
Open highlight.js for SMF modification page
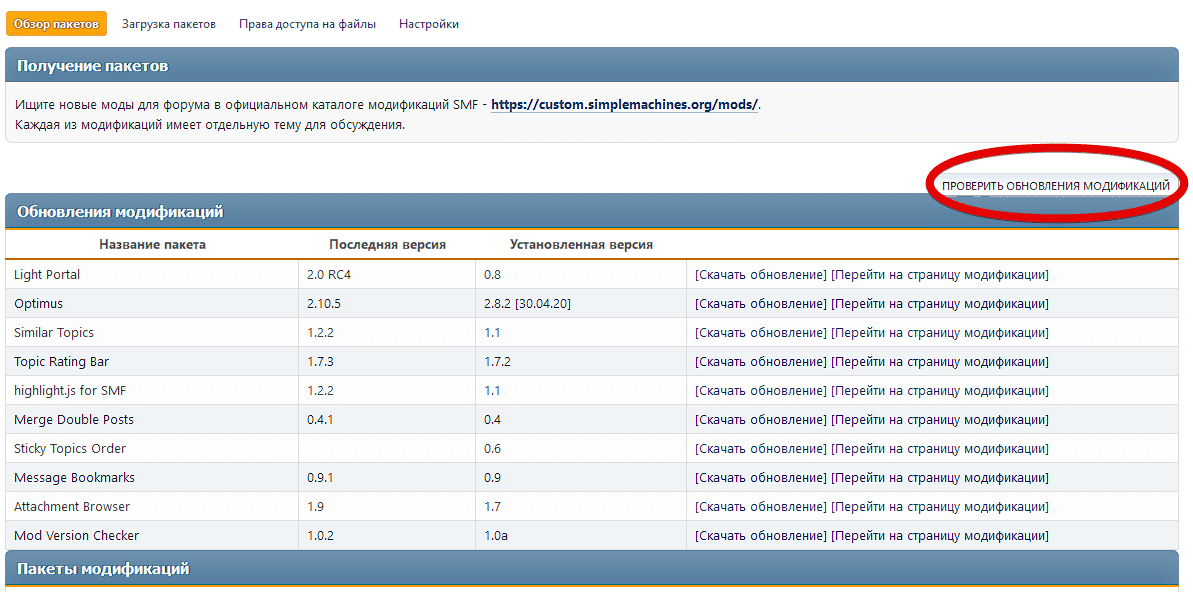[940, 391]
